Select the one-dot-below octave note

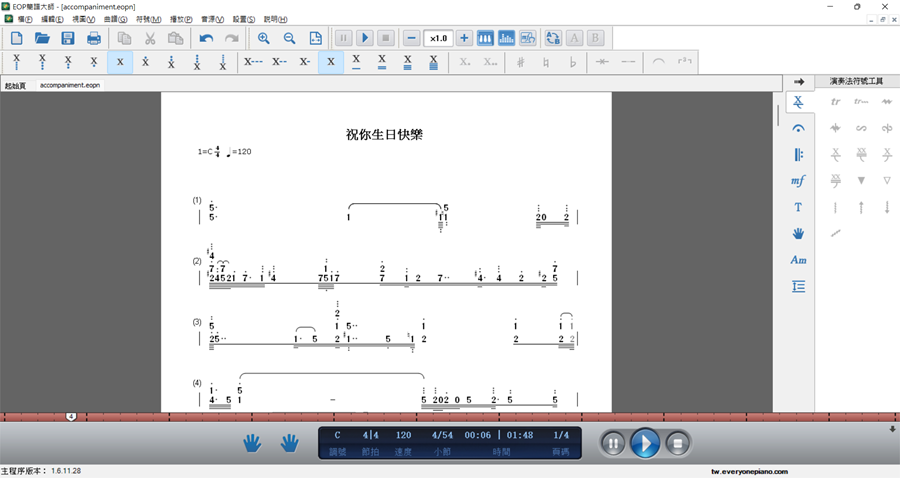point(94,62)
